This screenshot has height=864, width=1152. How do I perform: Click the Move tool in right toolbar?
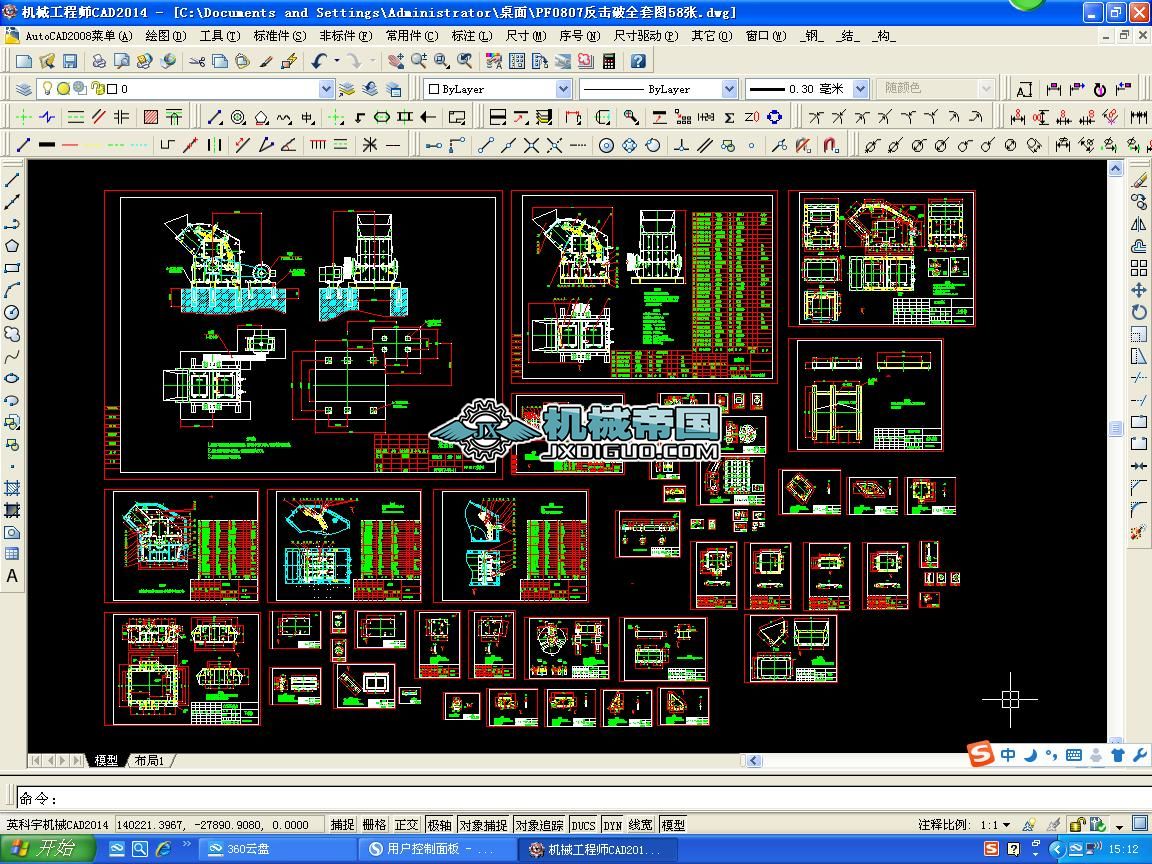pos(1139,290)
